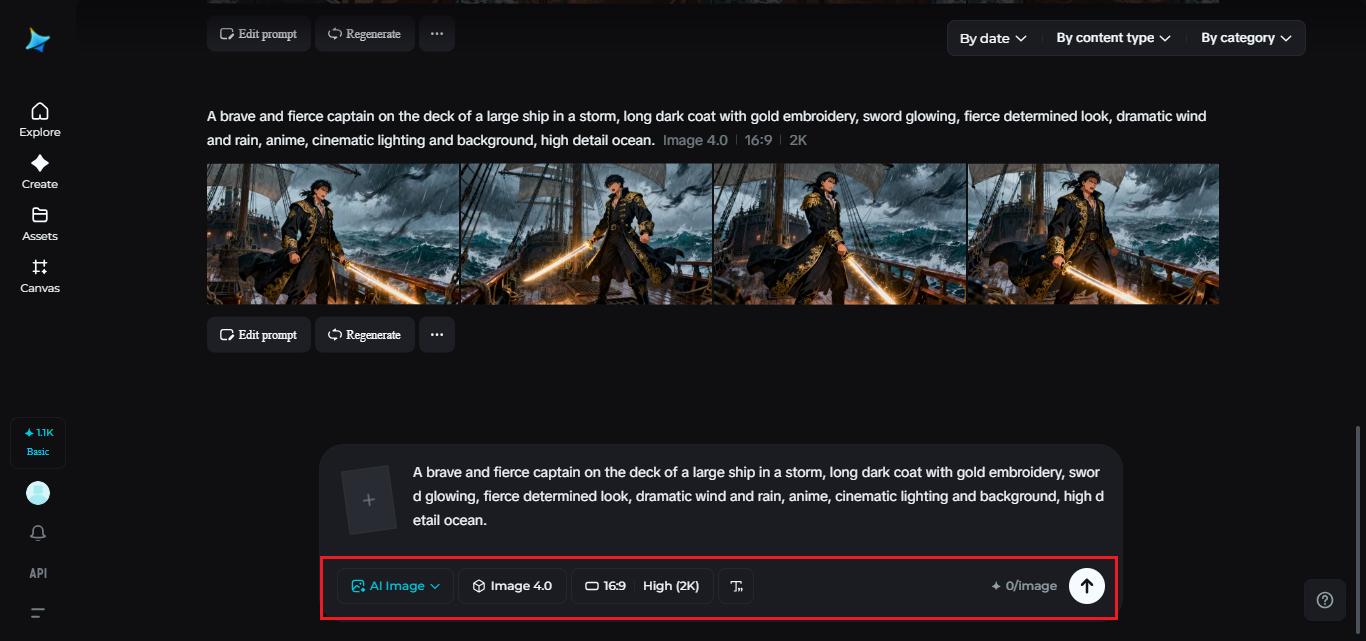Click Edit prompt below the captain images
1366x641 pixels.
(259, 335)
